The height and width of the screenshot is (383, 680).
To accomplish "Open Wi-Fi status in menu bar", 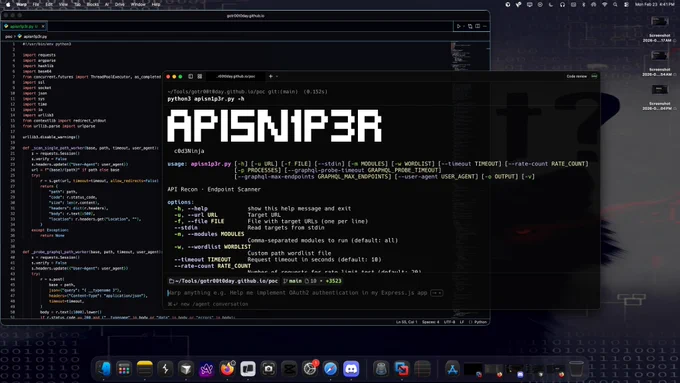I will tap(604, 4).
